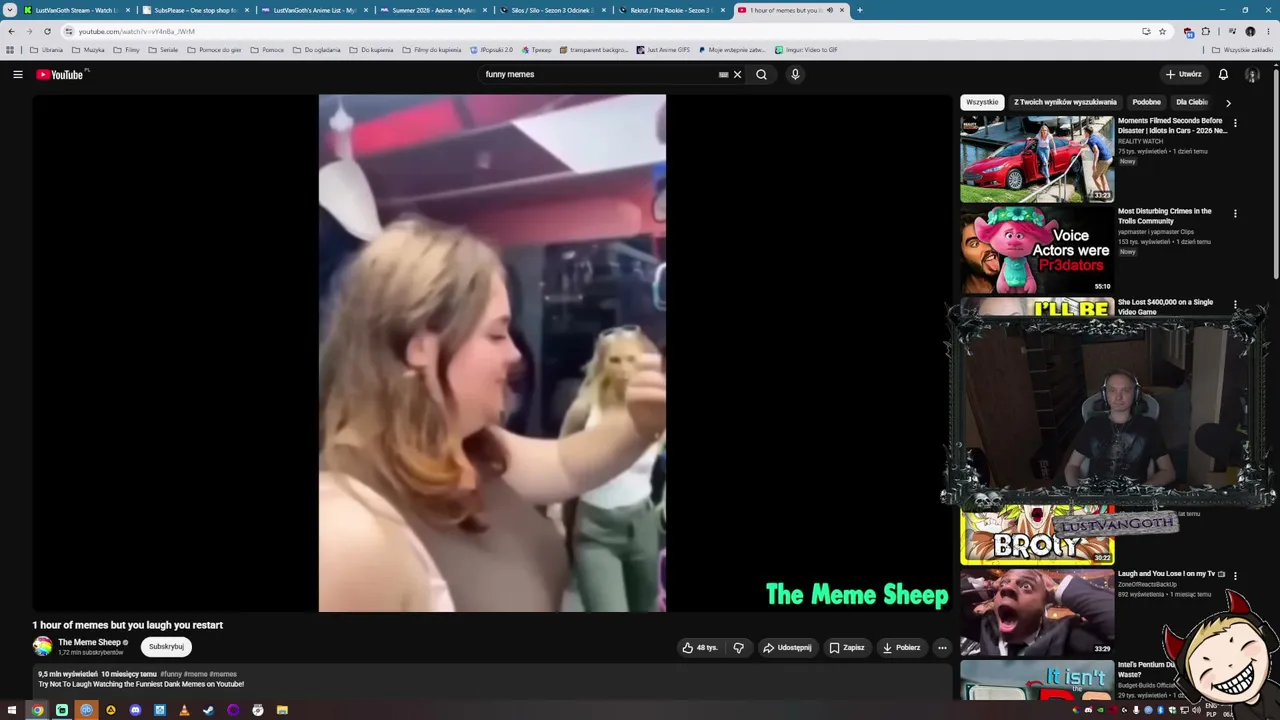
Task: Open the virtual keyboard in search box
Action: 723,74
